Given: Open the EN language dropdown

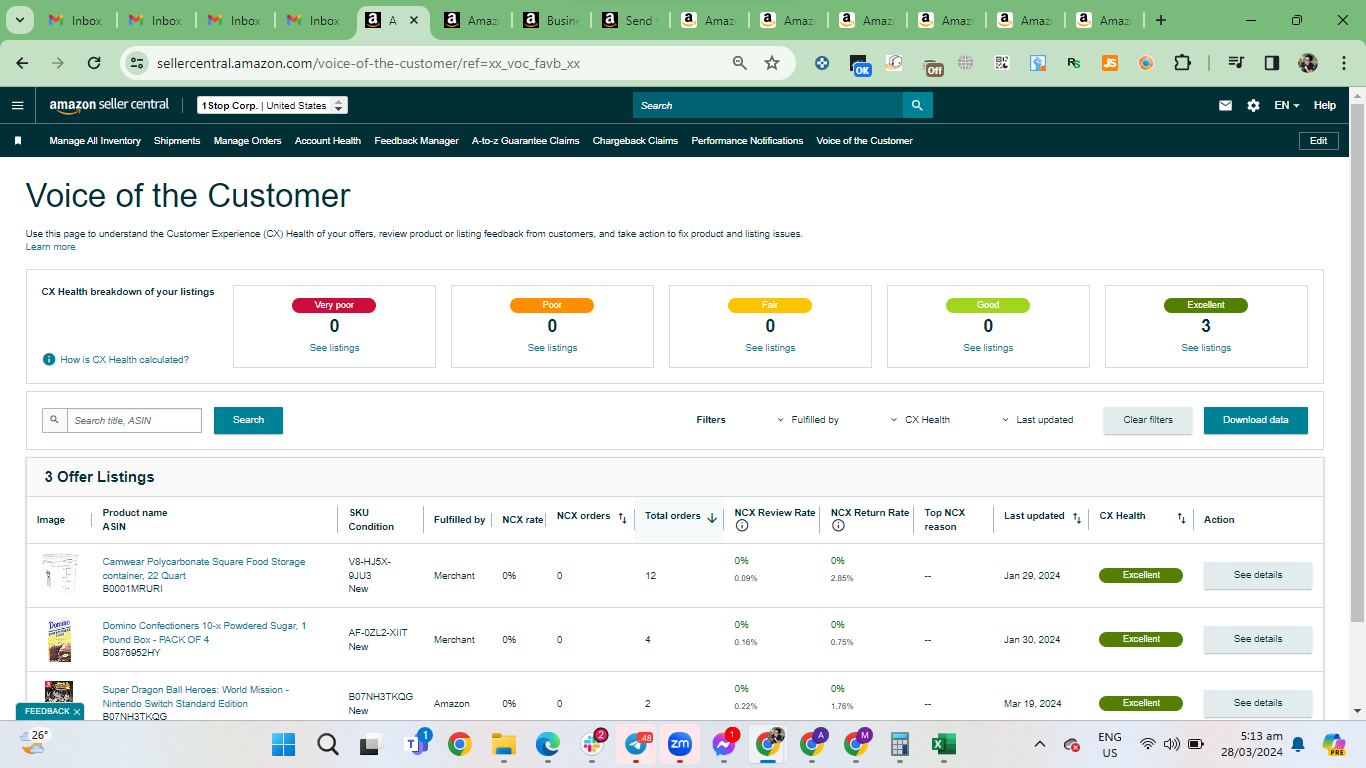Looking at the screenshot, I should (x=1287, y=105).
